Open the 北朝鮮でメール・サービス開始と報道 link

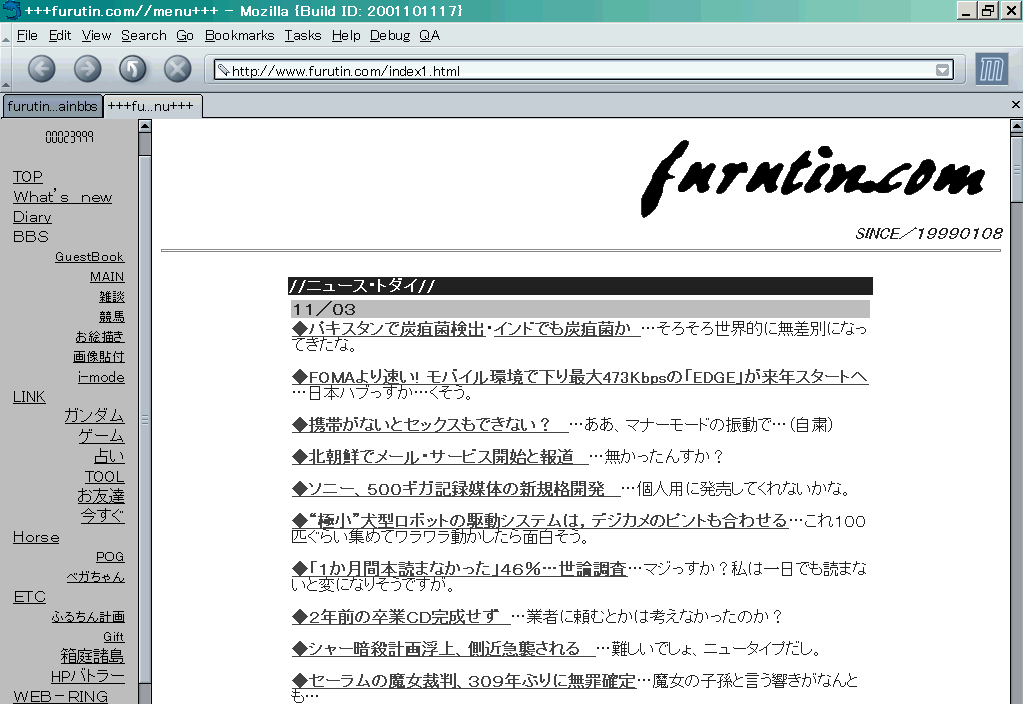440,457
